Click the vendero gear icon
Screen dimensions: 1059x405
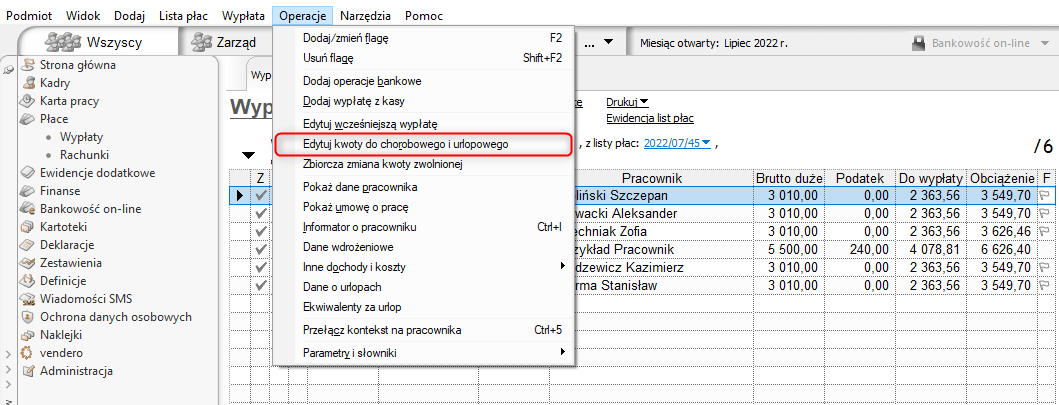tap(28, 353)
